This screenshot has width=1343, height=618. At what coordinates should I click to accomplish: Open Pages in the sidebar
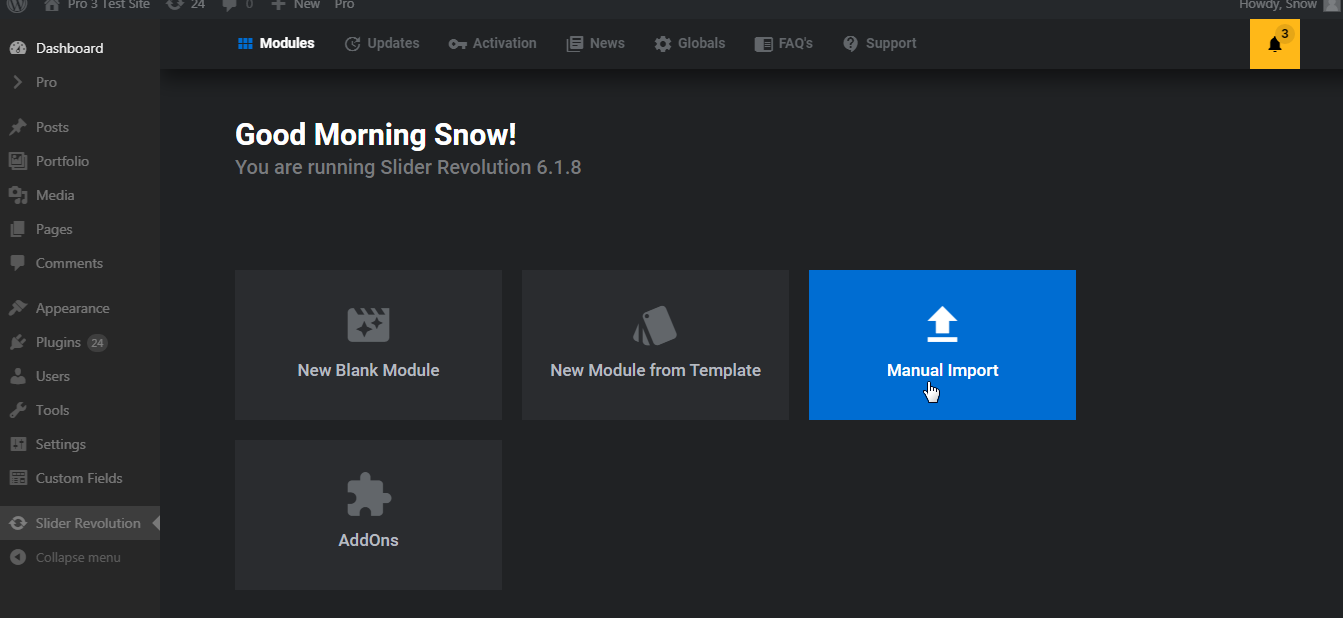[x=80, y=229]
